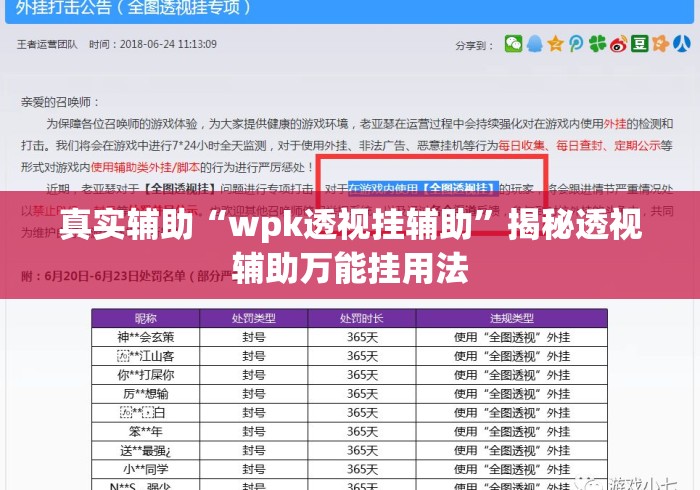
Task: Select the nickname ending in 白
Action: coord(143,412)
